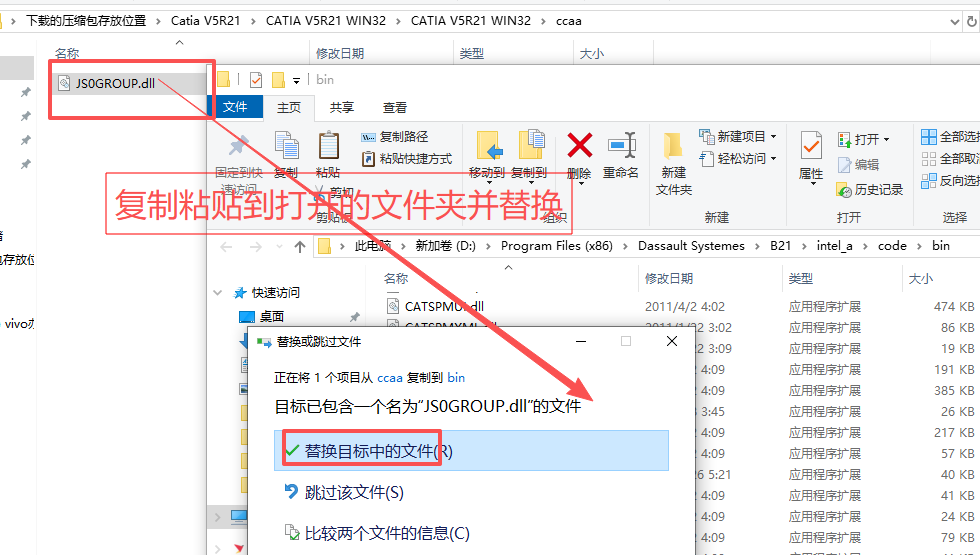Close the Replace or Skip Files dialog
This screenshot has height=555, width=980.
pos(672,341)
